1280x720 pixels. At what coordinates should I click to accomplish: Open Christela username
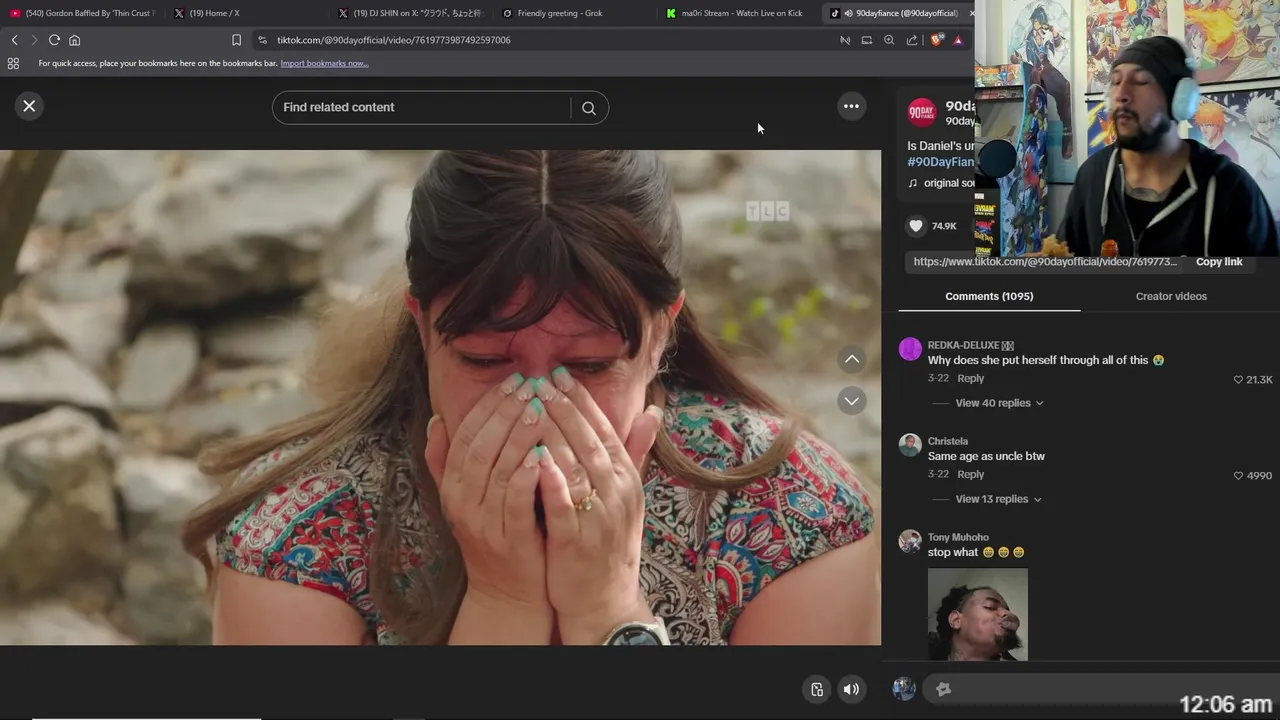click(947, 441)
